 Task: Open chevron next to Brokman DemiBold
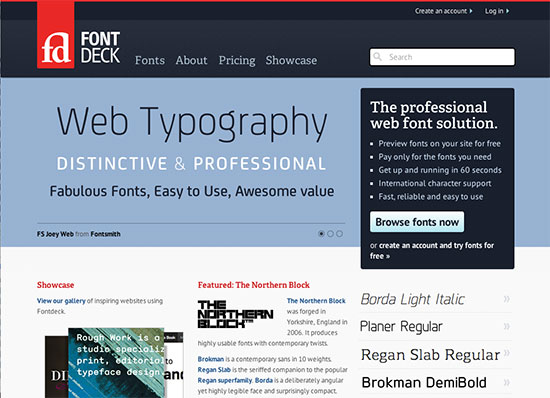pyautogui.click(x=507, y=382)
